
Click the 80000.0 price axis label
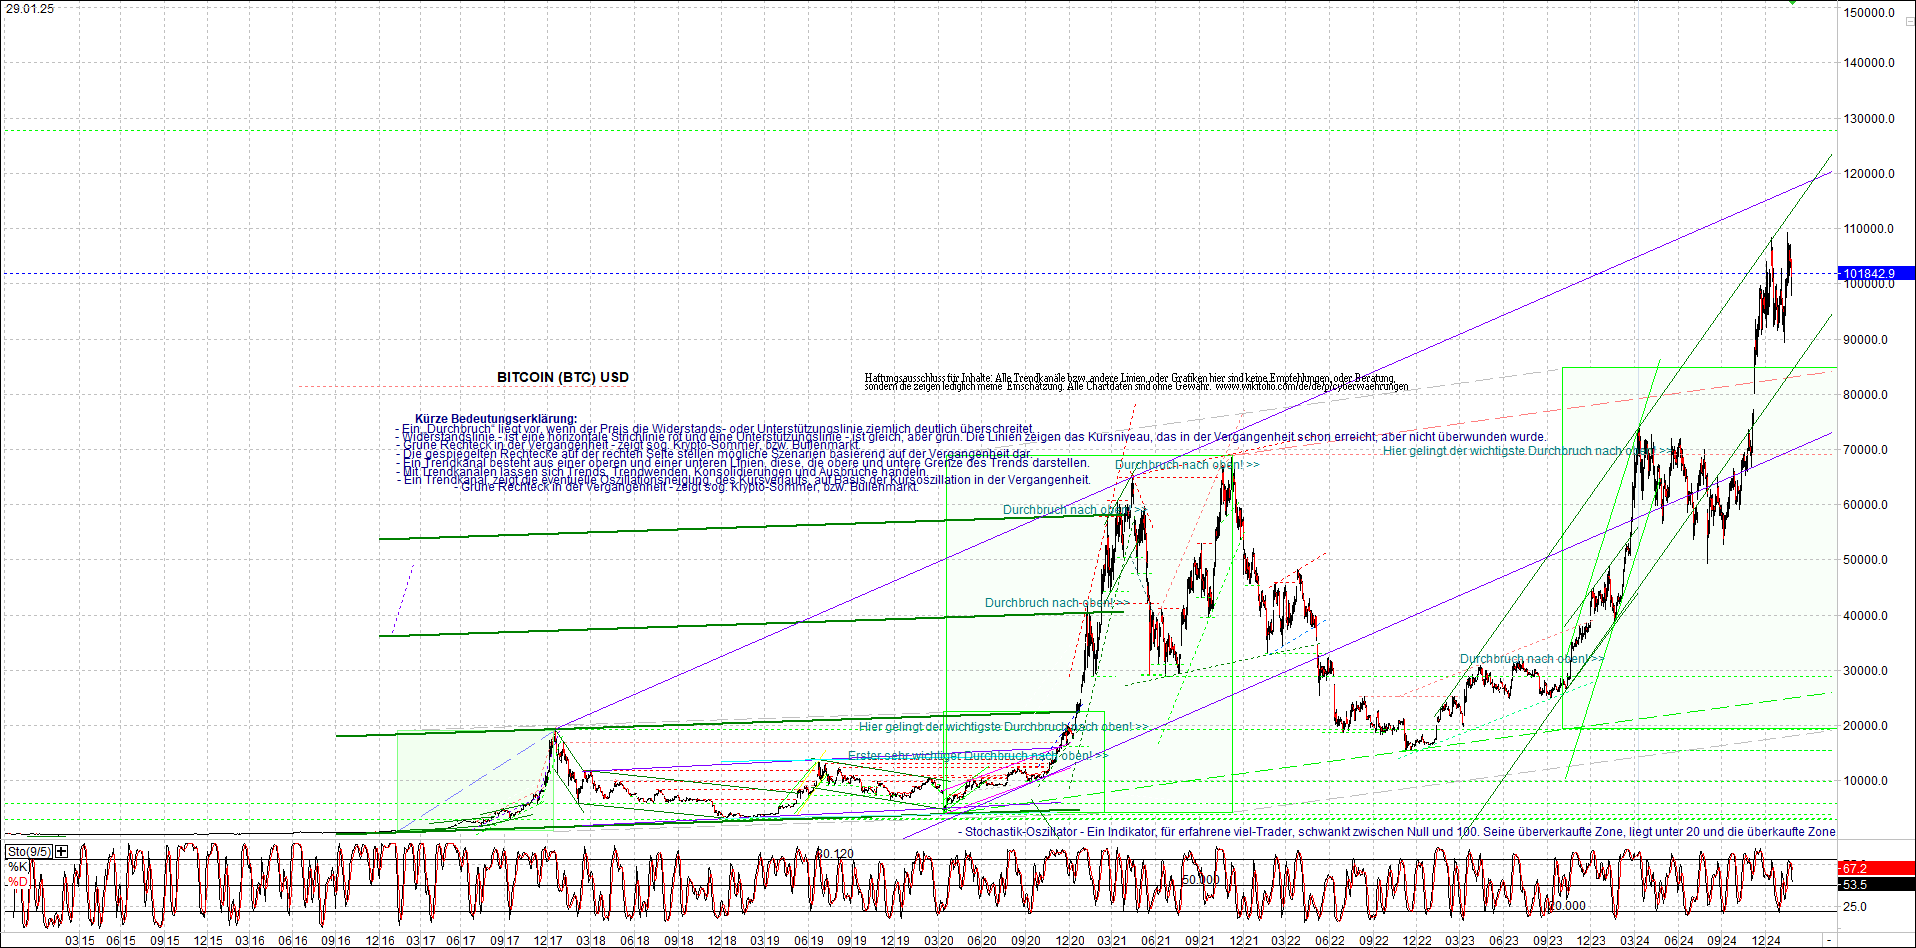tap(1866, 395)
